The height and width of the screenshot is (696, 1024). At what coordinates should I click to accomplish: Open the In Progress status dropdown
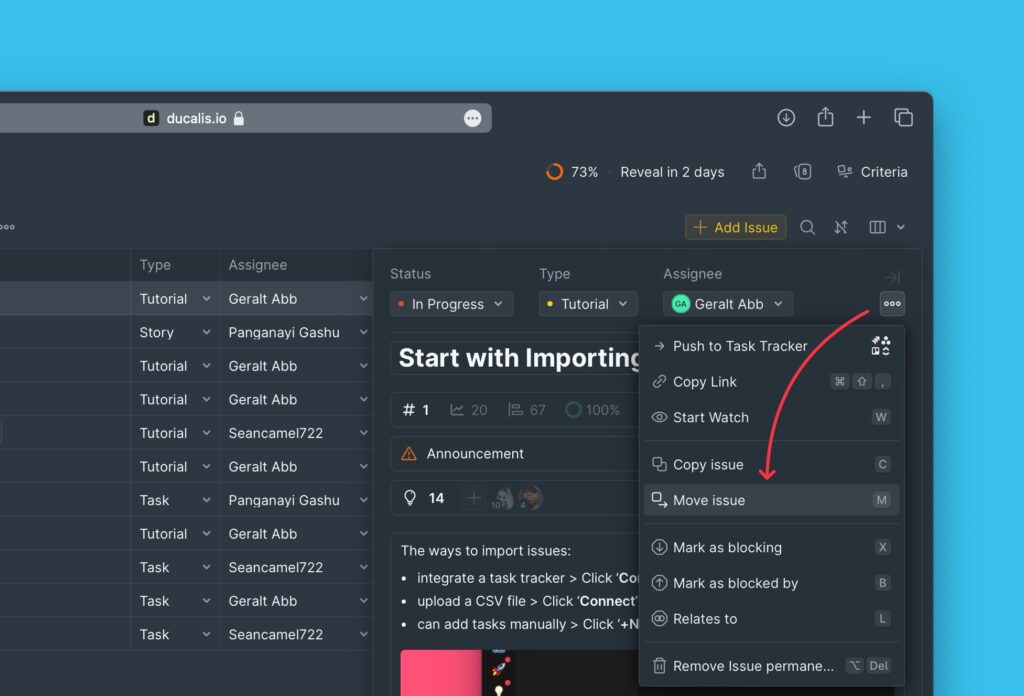[452, 304]
